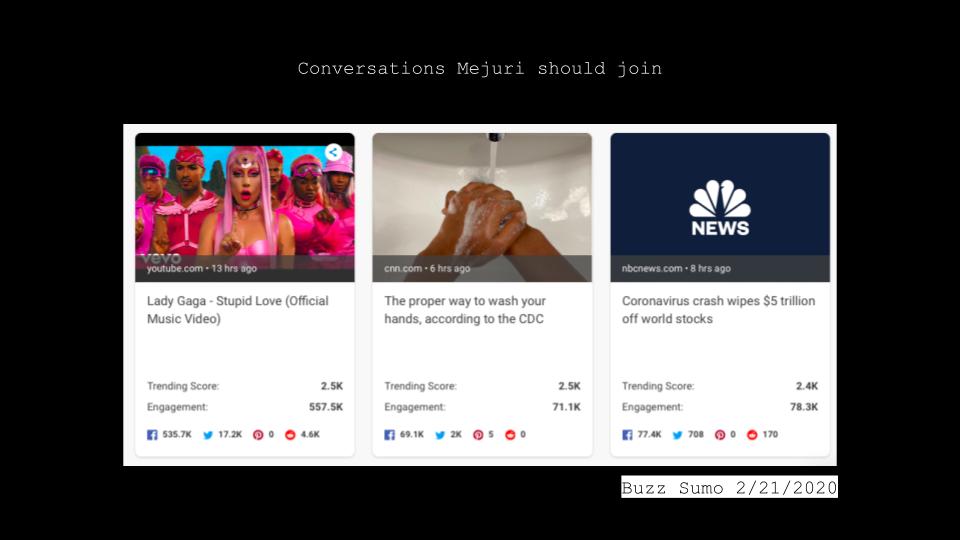Click Twitter icon on Lady Gaga card
Viewport: 960px width, 540px height.
click(208, 435)
